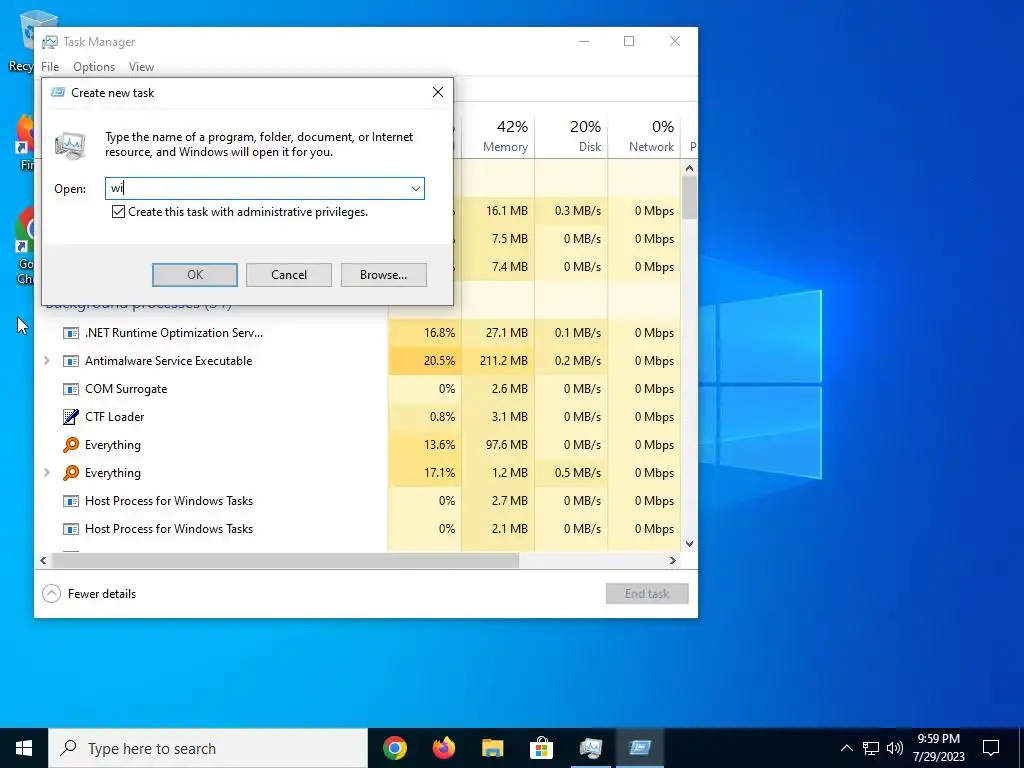Select the COM Surrogate process row
Viewport: 1024px width, 768px height.
[x=358, y=389]
